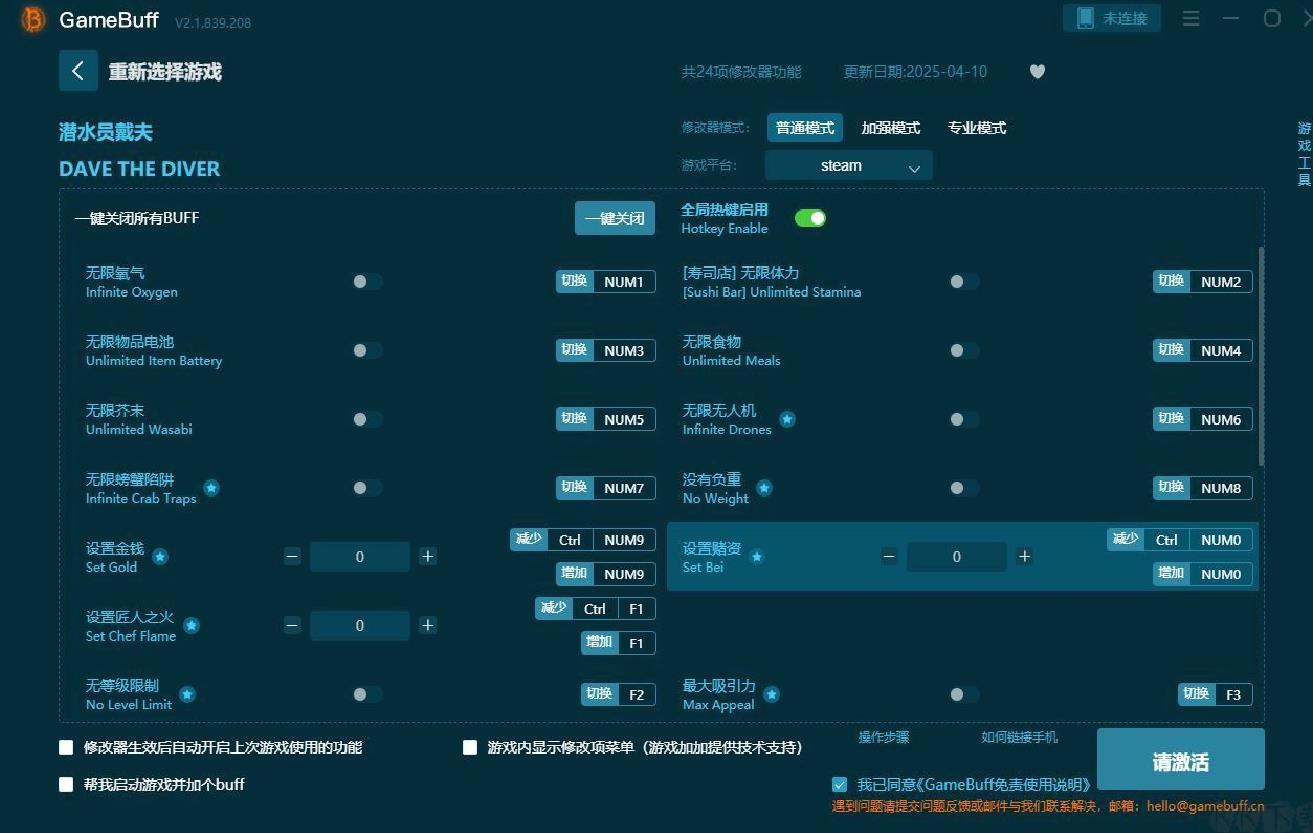Click the NUM2 hotkey for Unlimited Stamina
The height and width of the screenshot is (833, 1313).
[x=1221, y=282]
